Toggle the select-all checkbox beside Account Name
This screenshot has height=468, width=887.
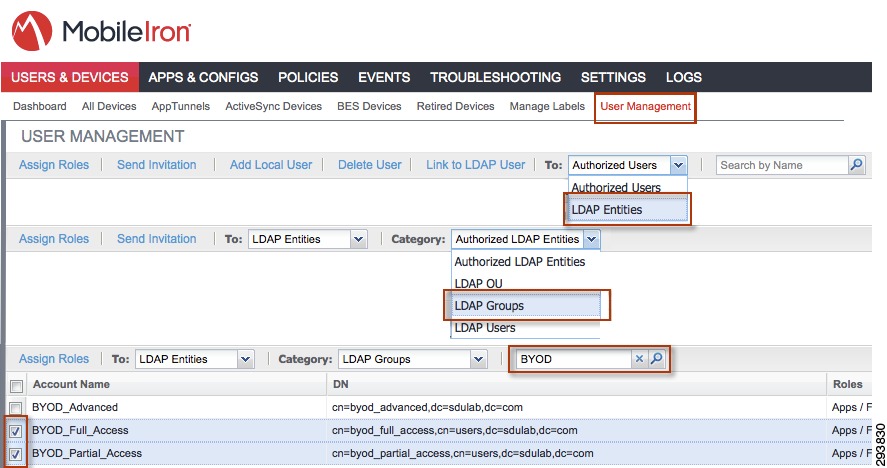[x=16, y=386]
